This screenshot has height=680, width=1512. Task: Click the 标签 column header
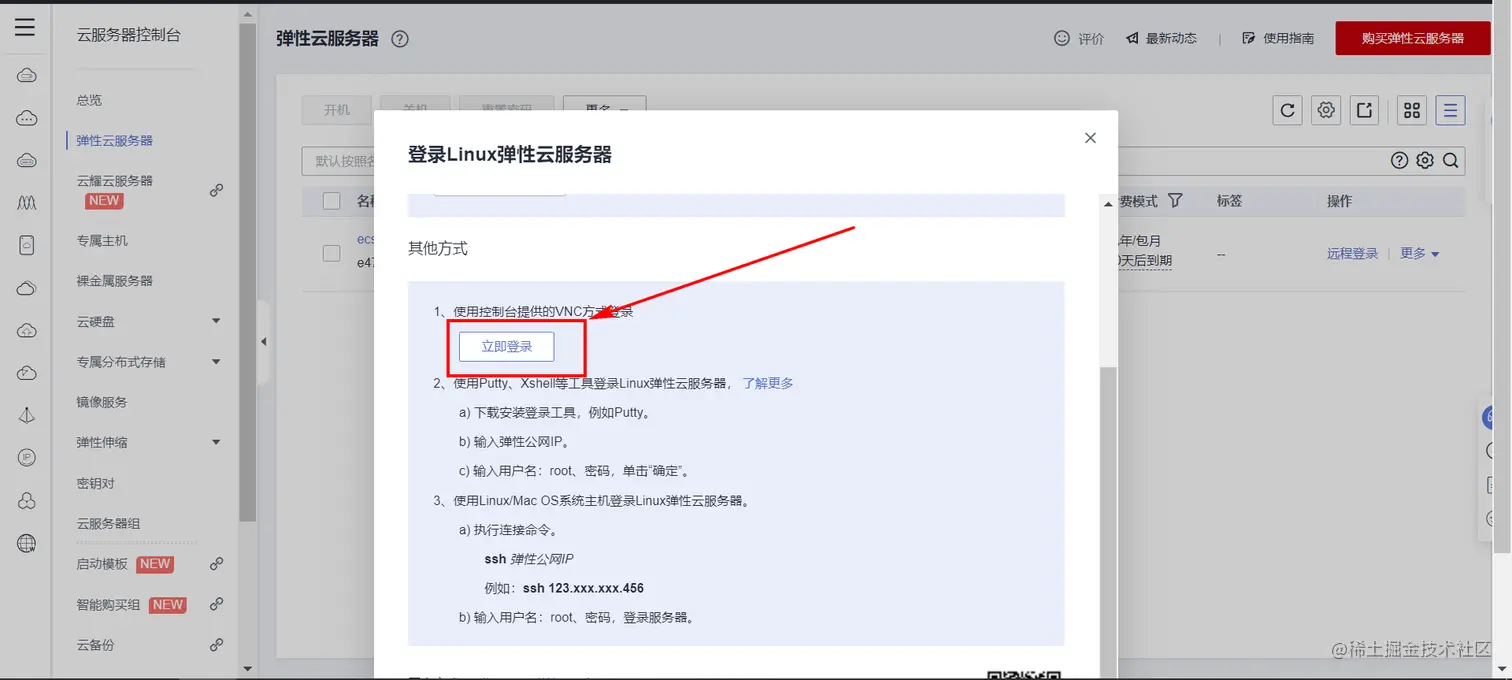click(x=1229, y=201)
